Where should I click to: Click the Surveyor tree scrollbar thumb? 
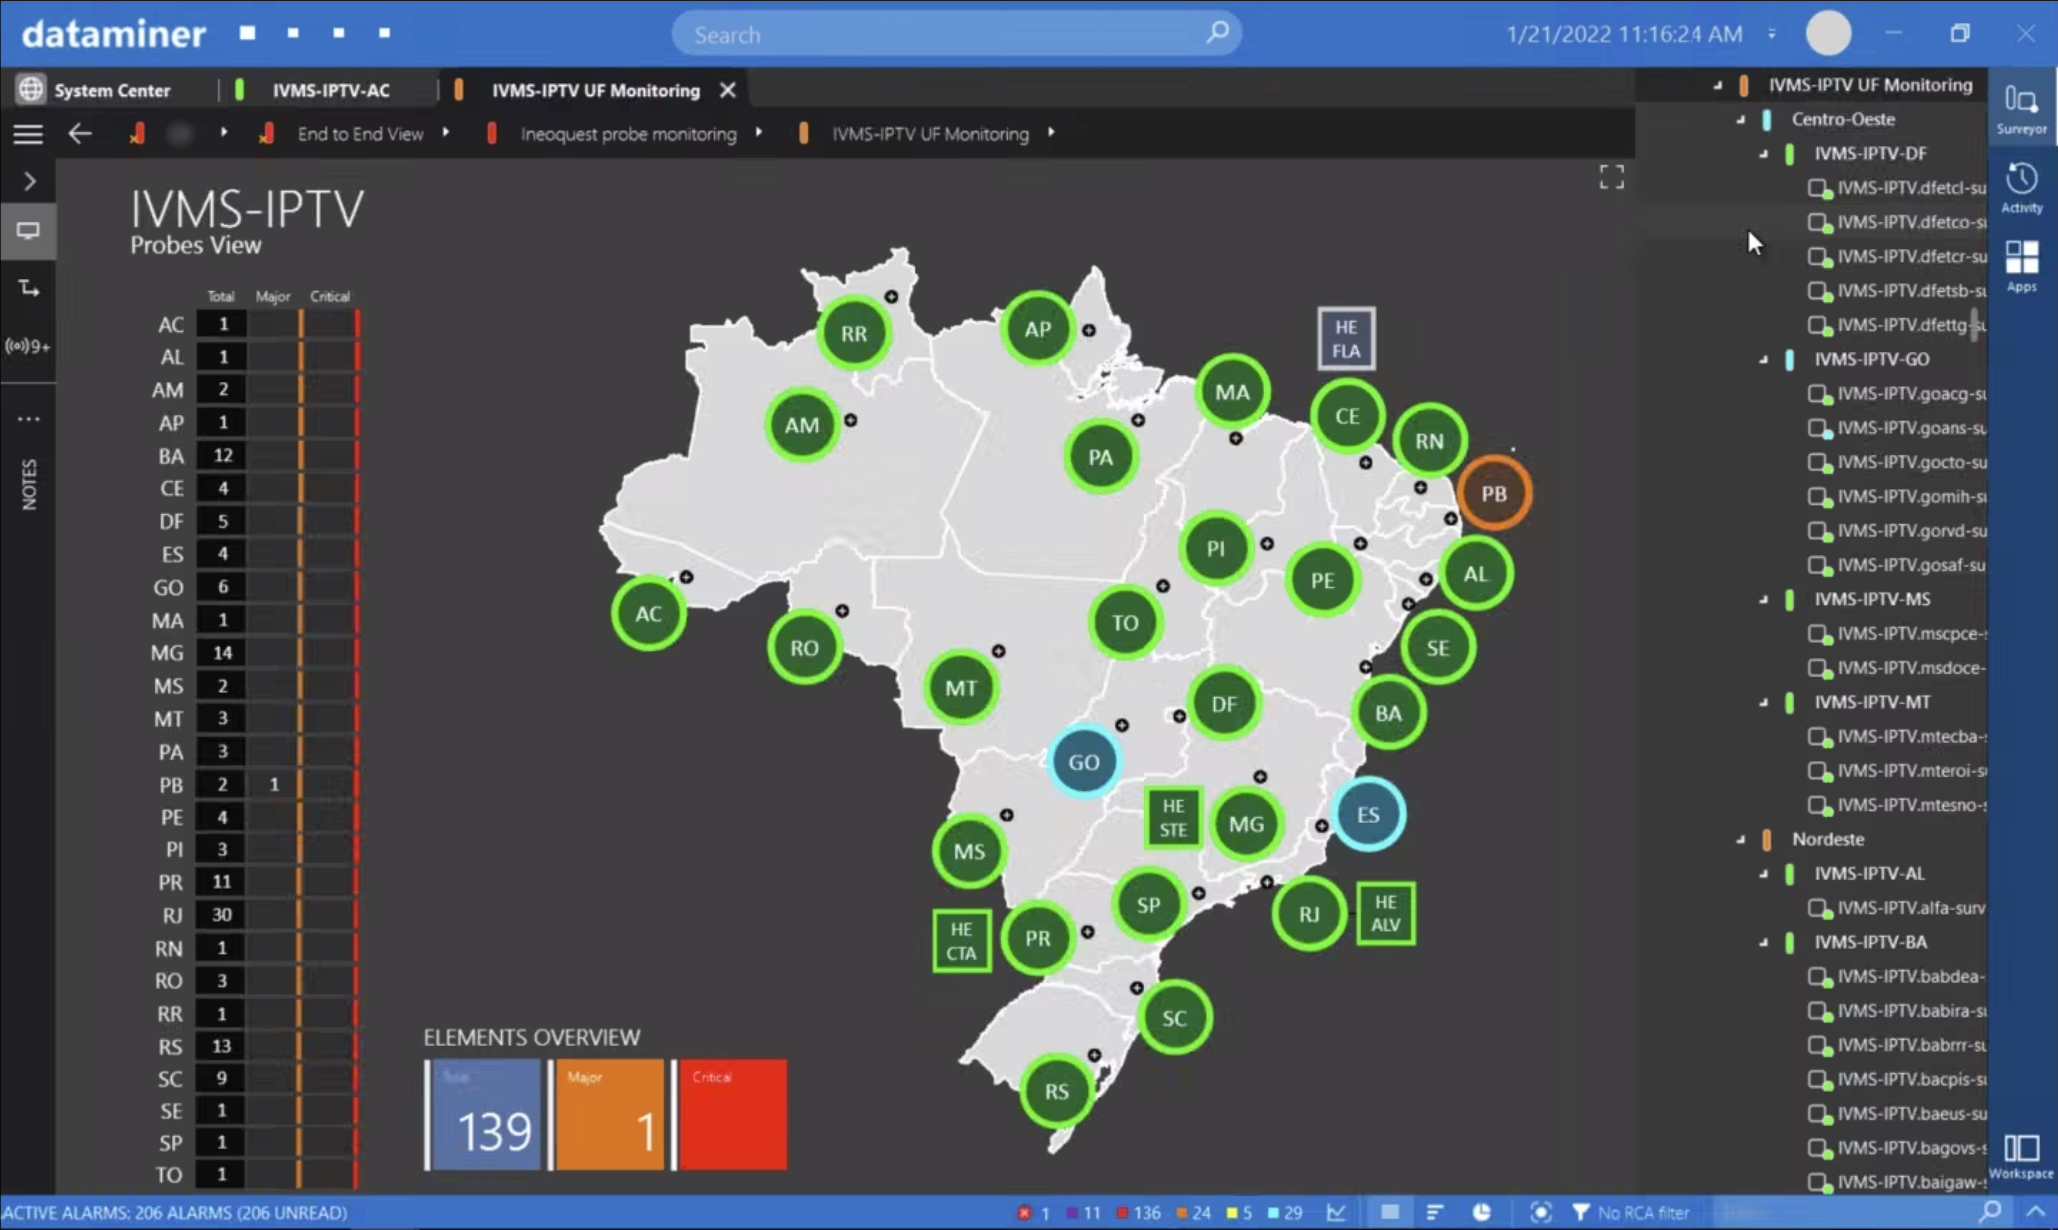(1975, 324)
